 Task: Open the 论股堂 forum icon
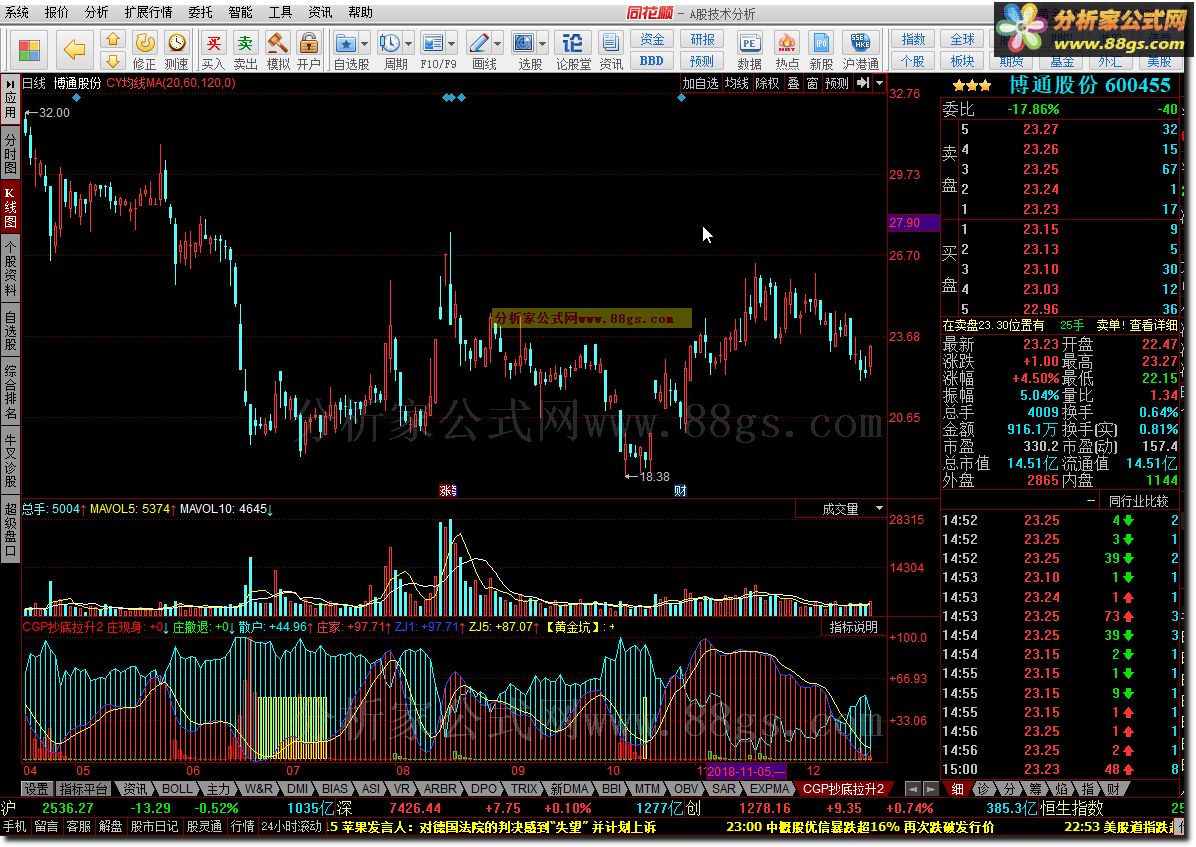coord(573,50)
